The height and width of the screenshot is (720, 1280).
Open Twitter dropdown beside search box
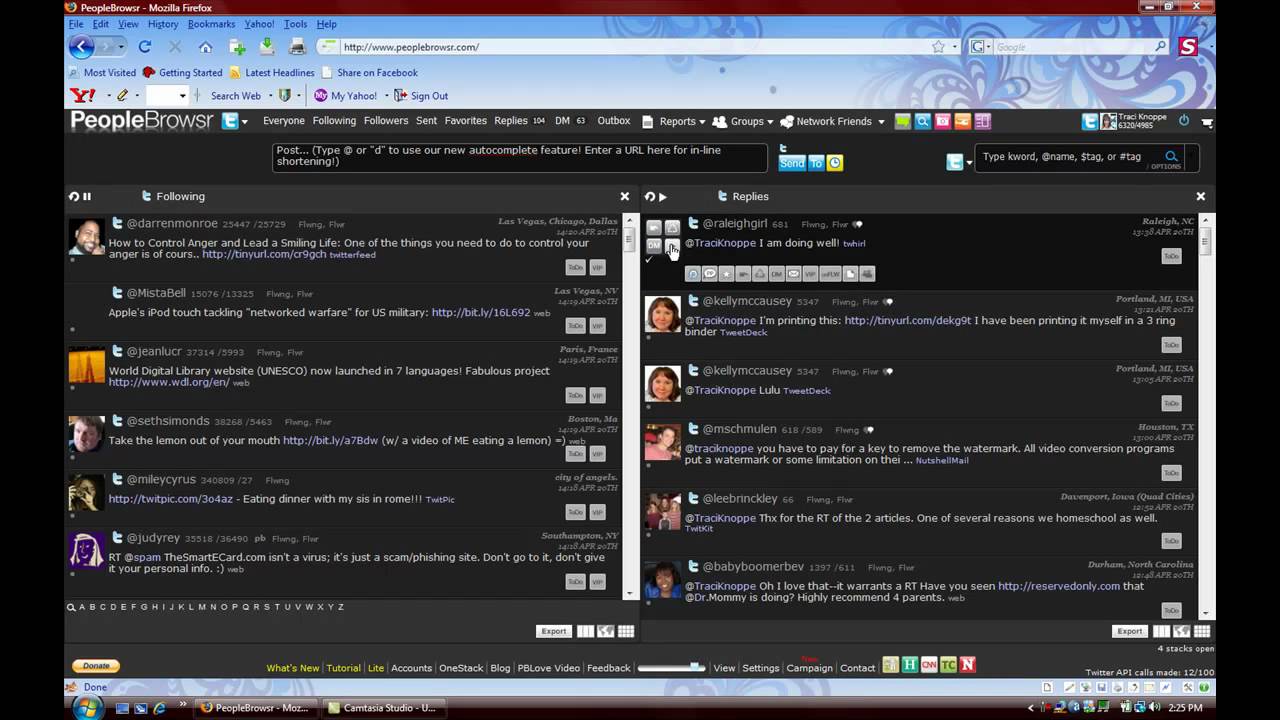968,162
